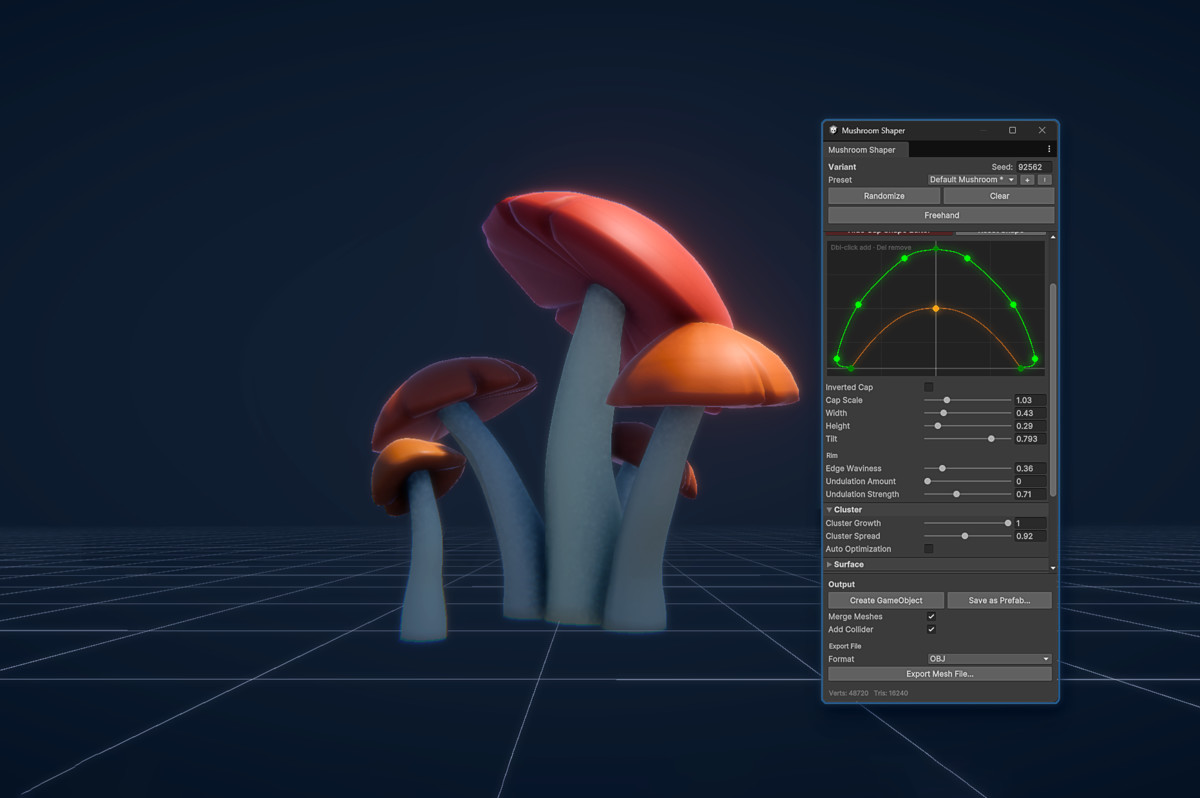Image resolution: width=1200 pixels, height=798 pixels.
Task: Open the Preset dropdown Default Mushroom
Action: pos(972,180)
